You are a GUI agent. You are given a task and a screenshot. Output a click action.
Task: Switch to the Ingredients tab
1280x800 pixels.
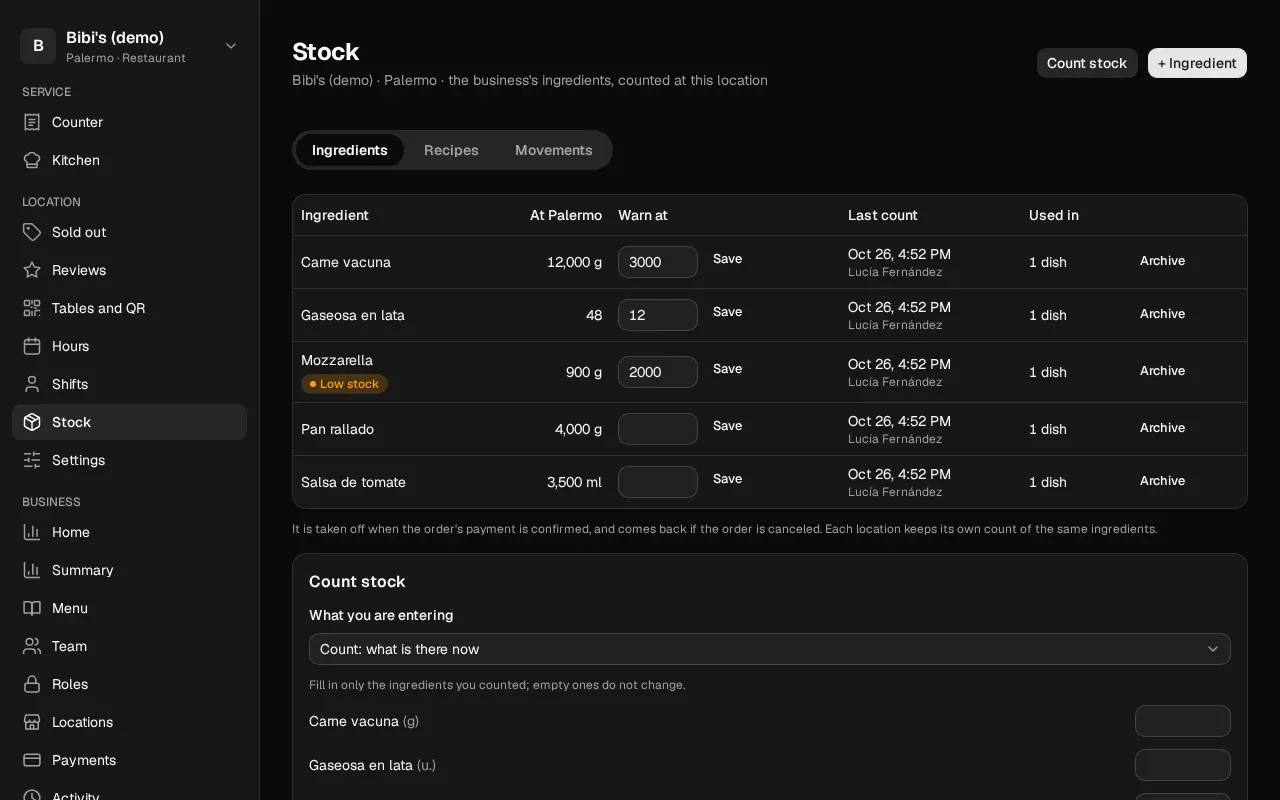(350, 150)
